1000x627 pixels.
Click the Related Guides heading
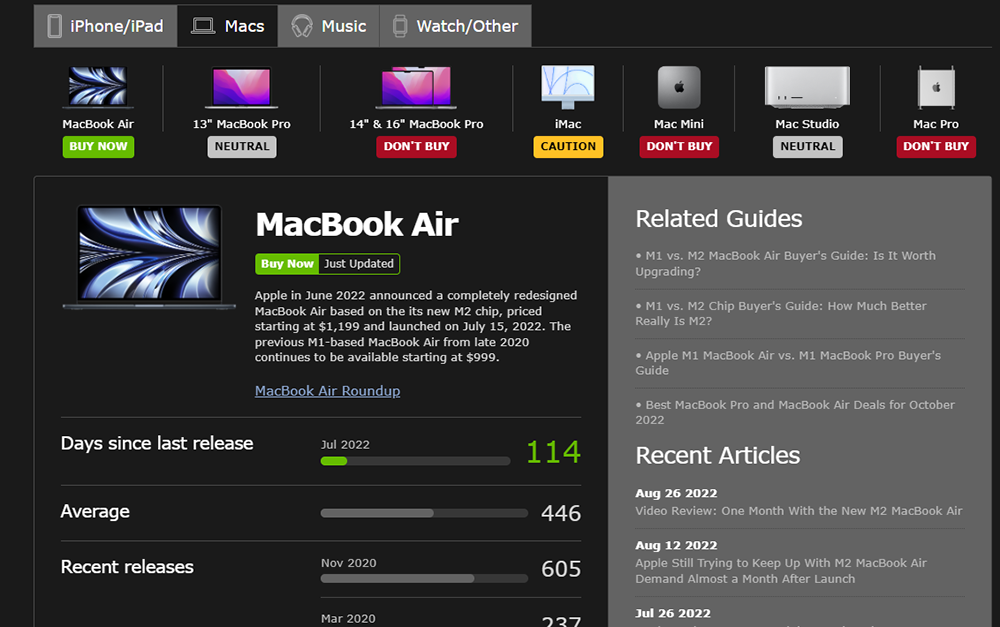click(x=719, y=219)
